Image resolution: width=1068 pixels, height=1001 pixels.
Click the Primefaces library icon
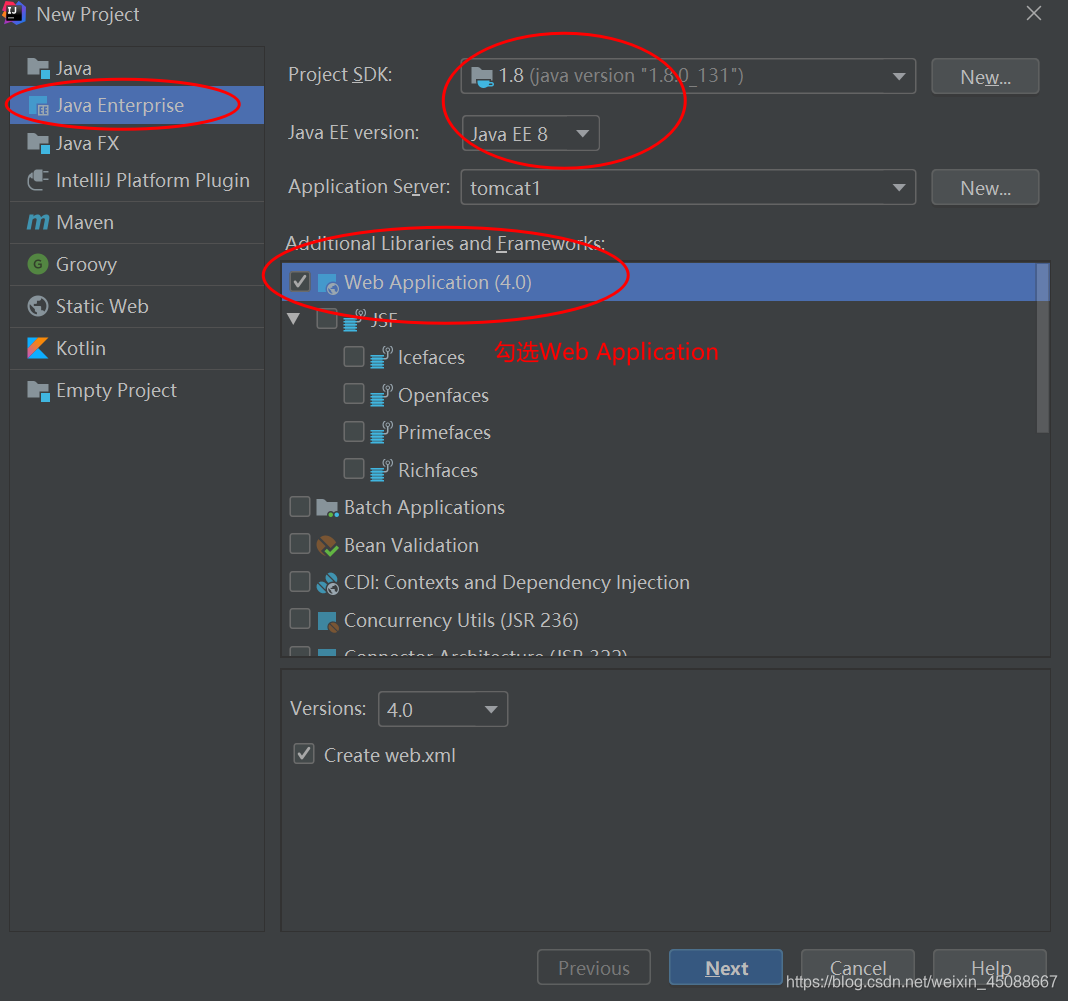381,432
